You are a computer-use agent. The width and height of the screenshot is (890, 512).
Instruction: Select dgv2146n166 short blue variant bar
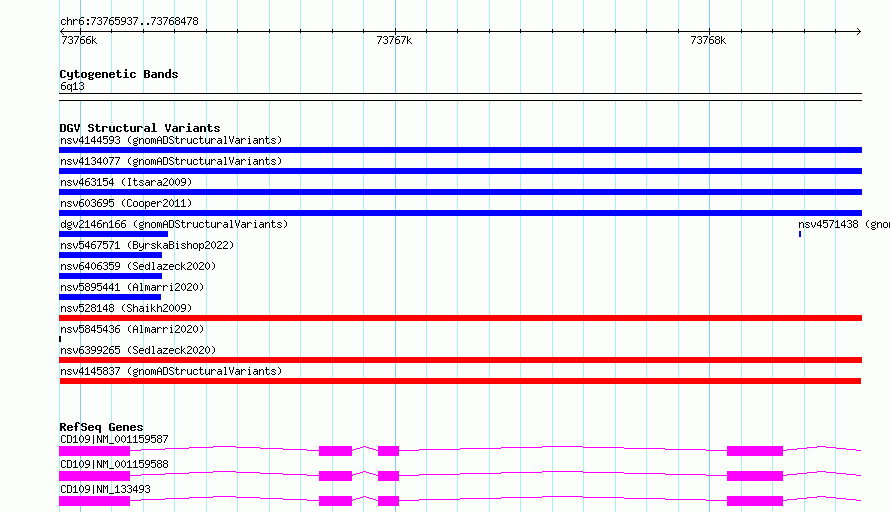(x=114, y=234)
